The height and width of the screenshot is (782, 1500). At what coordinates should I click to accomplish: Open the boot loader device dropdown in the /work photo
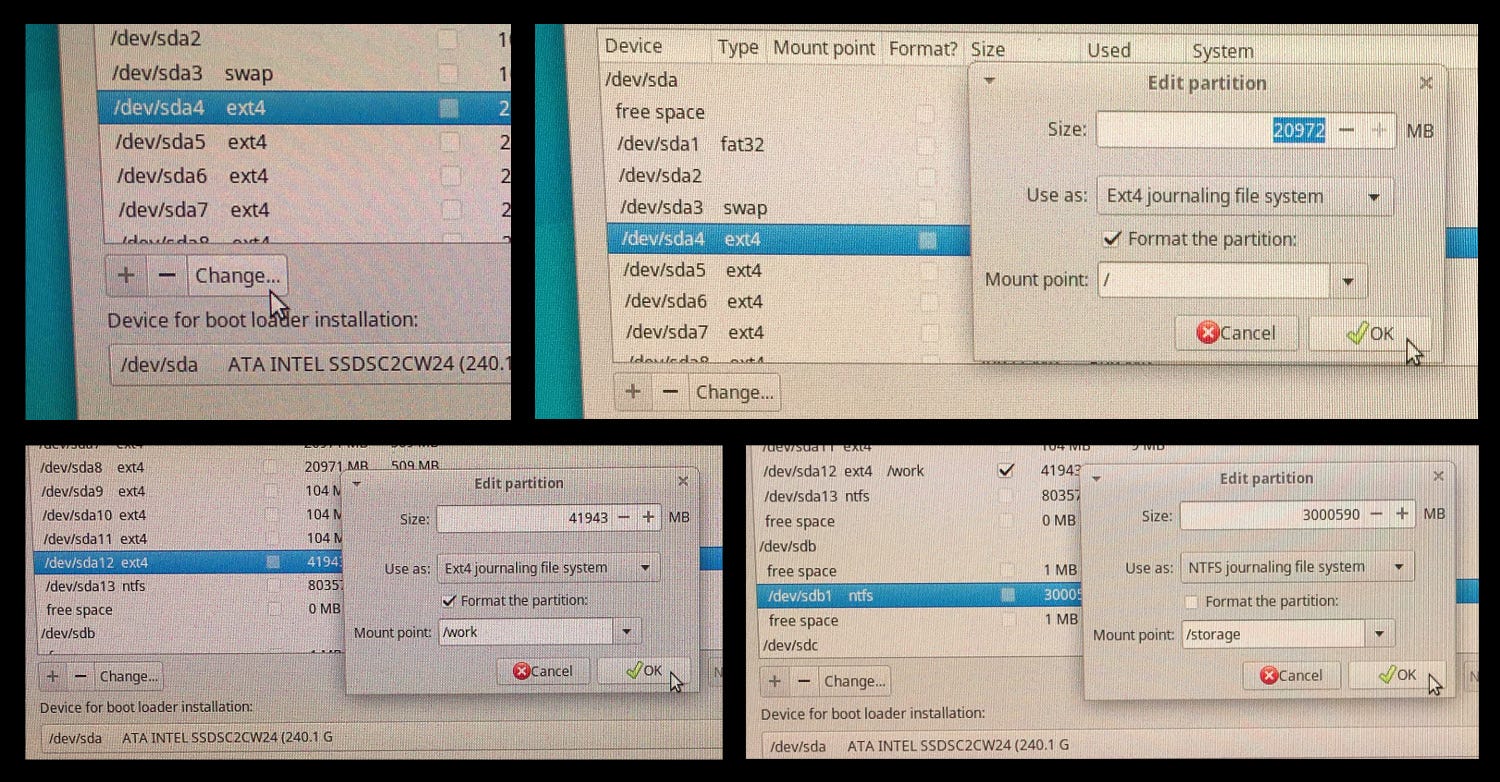pyautogui.click(x=381, y=738)
